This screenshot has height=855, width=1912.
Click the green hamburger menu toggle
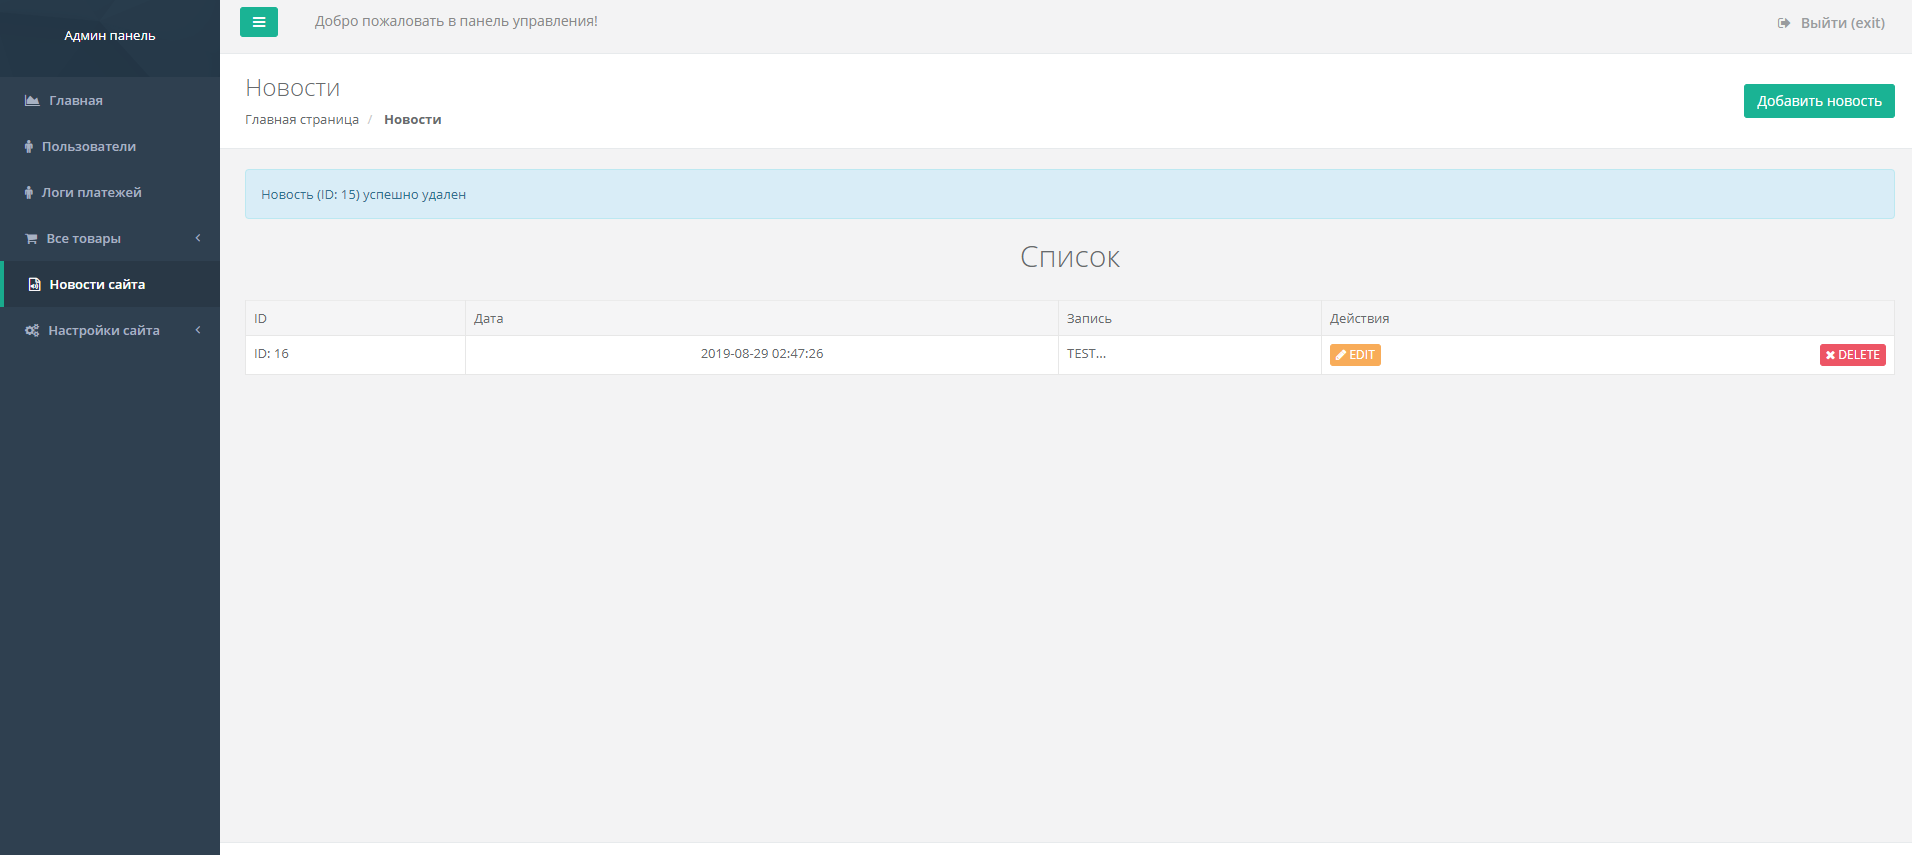(258, 22)
